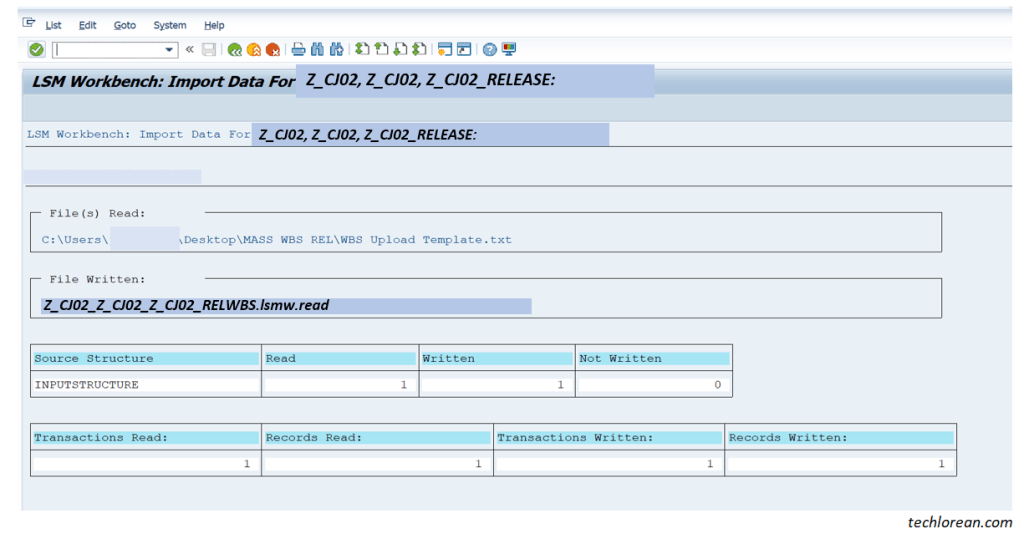
Task: Click Generate Shortcut icon
Action: (464, 49)
